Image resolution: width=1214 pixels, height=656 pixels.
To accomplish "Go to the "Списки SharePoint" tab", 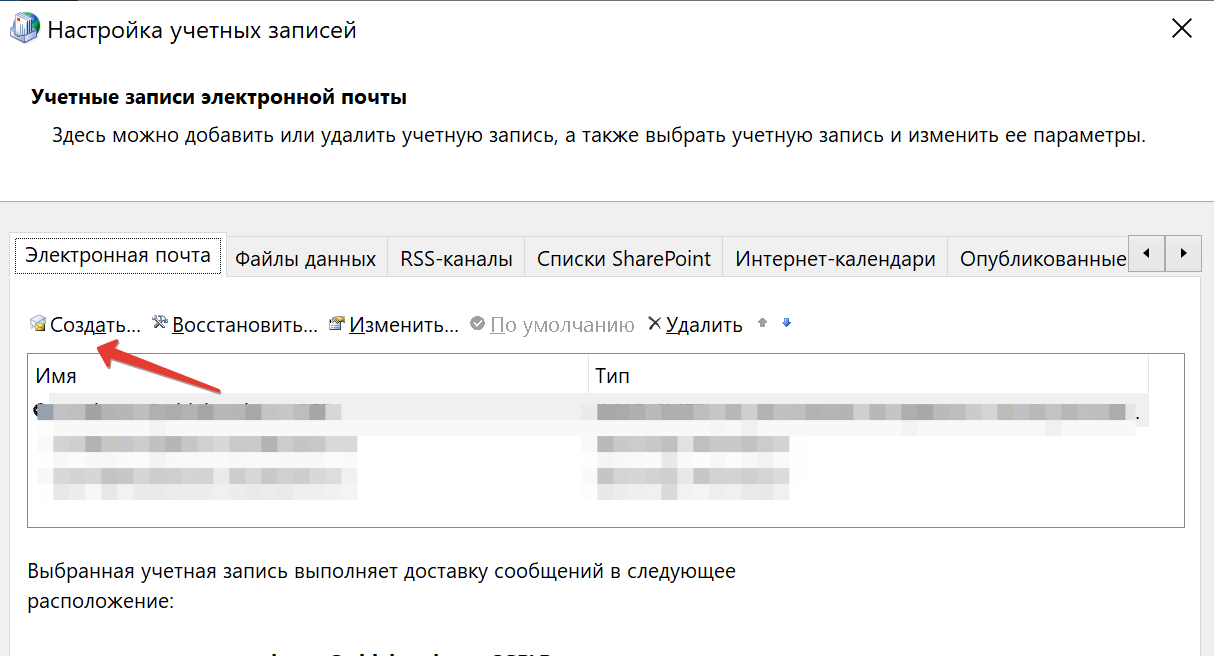I will click(623, 259).
